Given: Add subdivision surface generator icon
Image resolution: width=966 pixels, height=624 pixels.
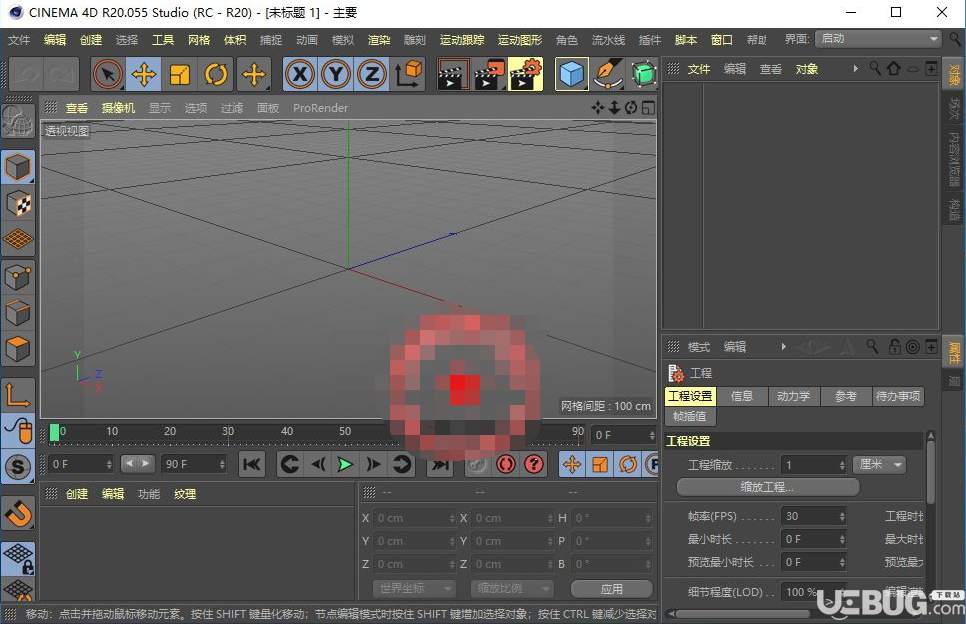Looking at the screenshot, I should 643,75.
